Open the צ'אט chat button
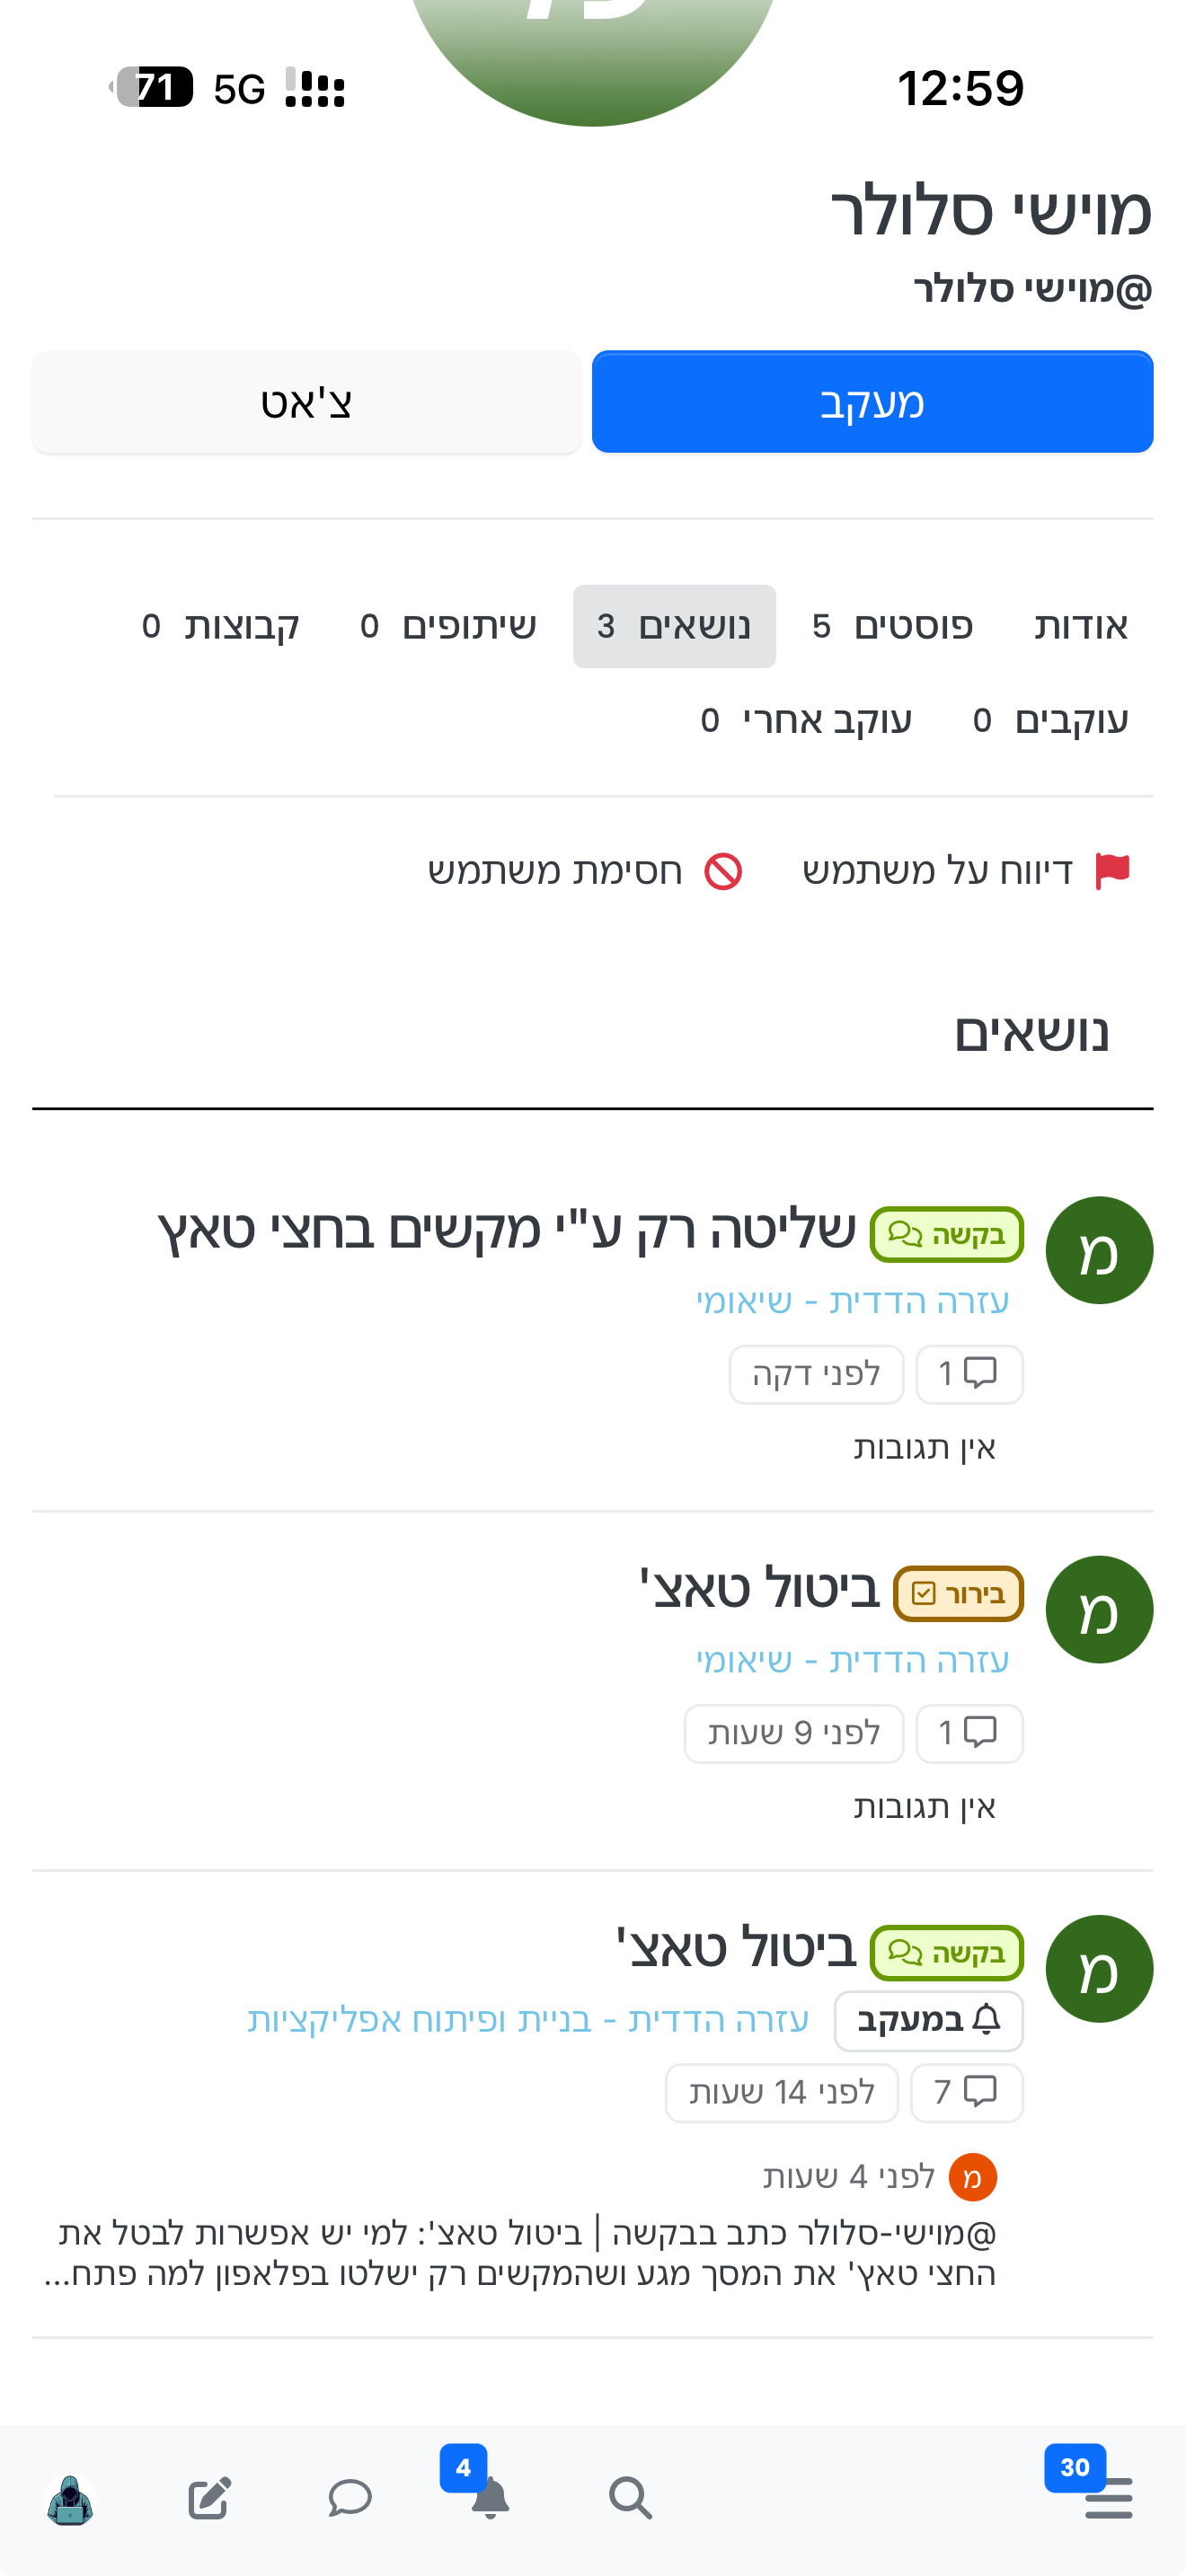 pyautogui.click(x=306, y=402)
